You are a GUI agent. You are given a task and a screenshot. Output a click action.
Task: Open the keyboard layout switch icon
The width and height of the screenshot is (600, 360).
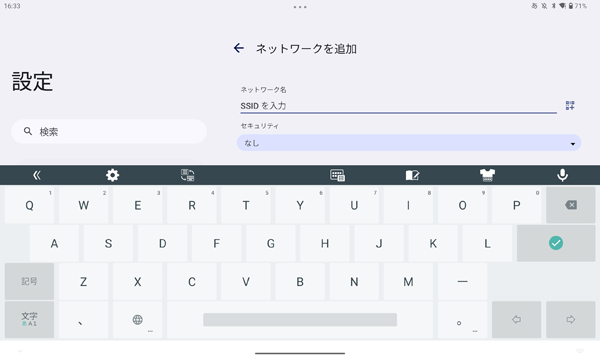188,175
